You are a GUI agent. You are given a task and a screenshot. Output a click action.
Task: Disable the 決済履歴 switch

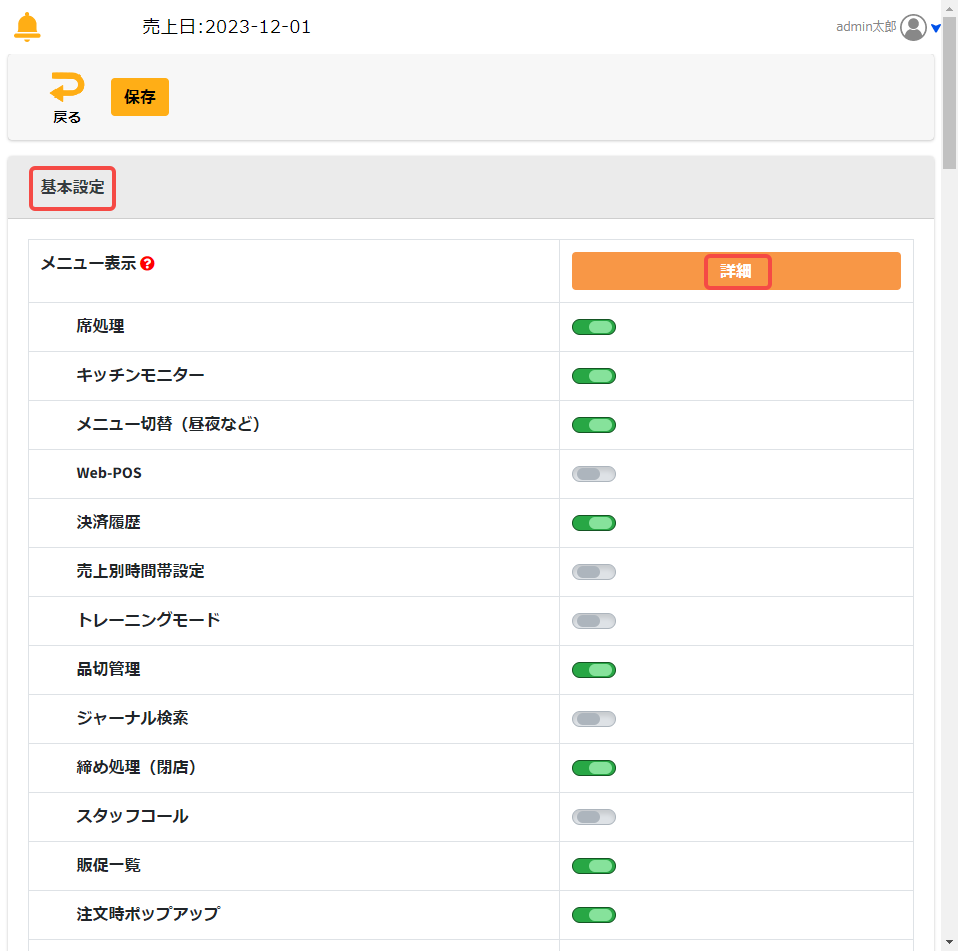click(594, 523)
